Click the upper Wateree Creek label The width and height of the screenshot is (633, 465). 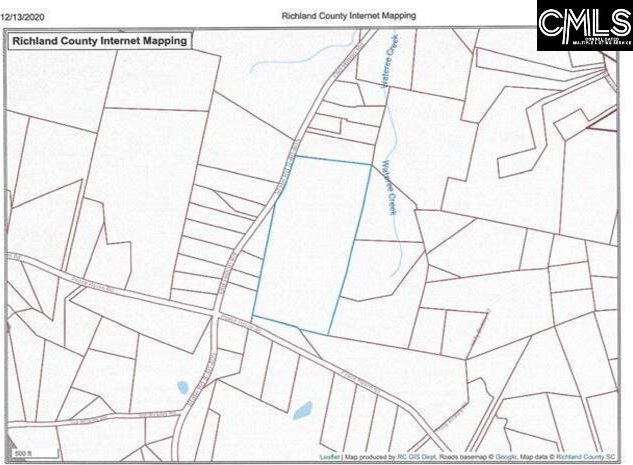(x=390, y=61)
